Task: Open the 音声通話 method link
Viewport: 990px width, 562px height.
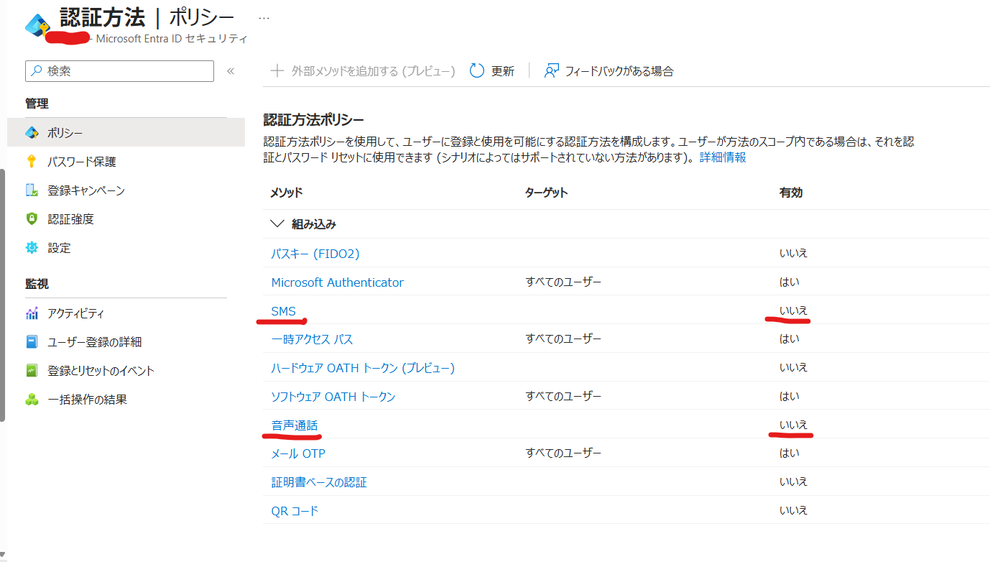Action: point(294,425)
